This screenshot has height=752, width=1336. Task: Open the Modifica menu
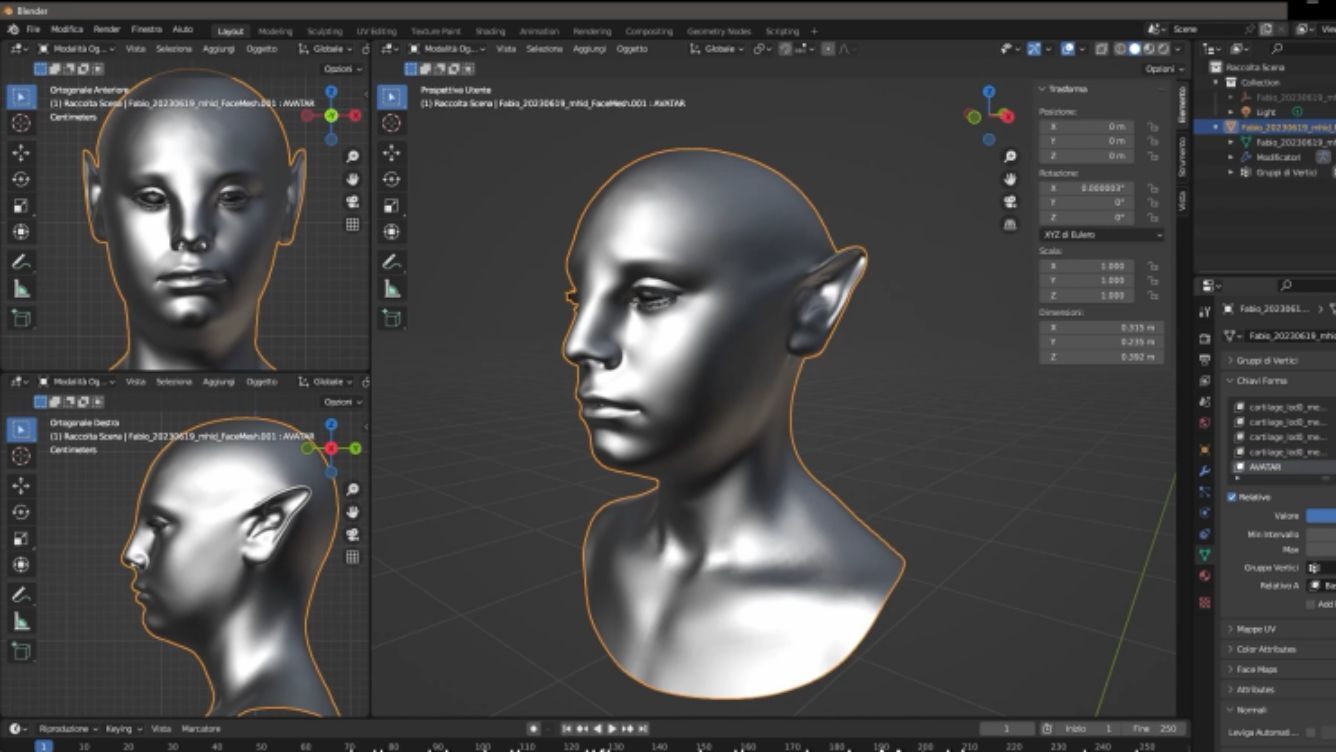67,30
